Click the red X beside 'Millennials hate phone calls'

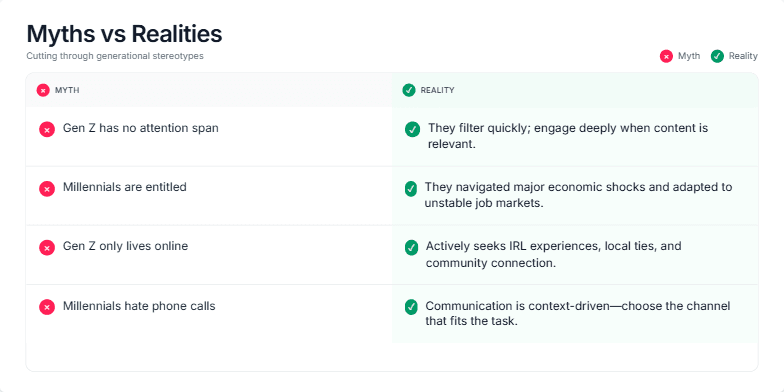(x=47, y=307)
